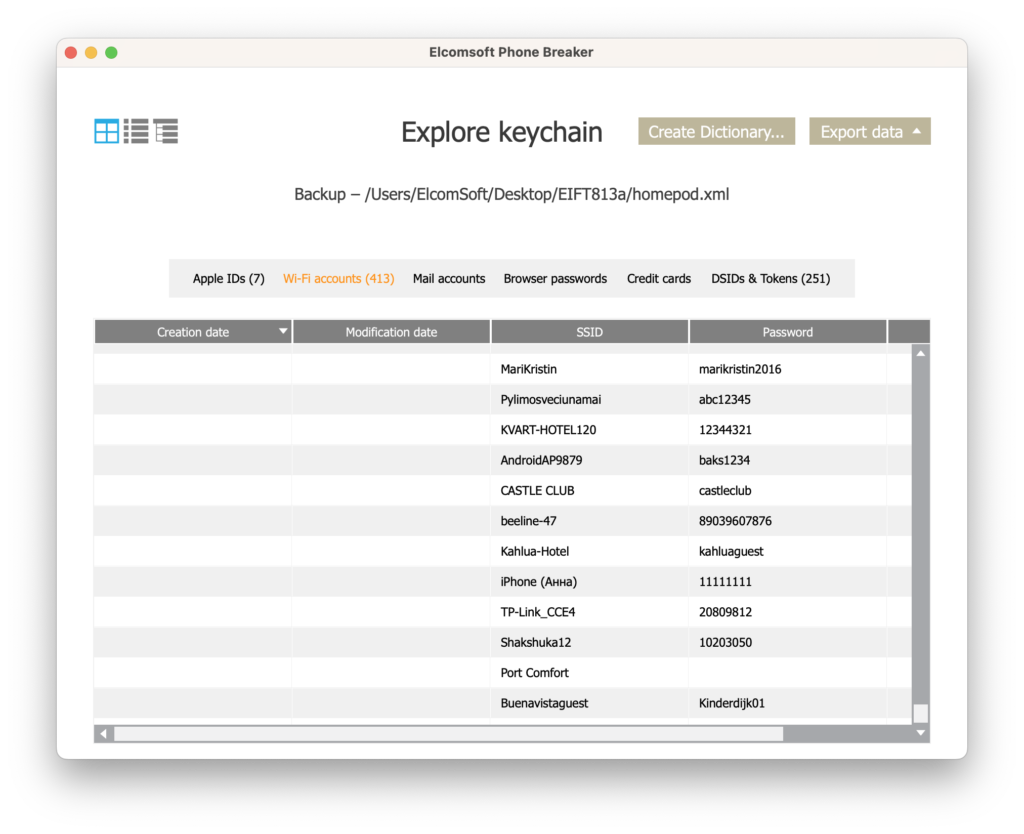View DSIDs & Tokens entries

click(x=770, y=278)
